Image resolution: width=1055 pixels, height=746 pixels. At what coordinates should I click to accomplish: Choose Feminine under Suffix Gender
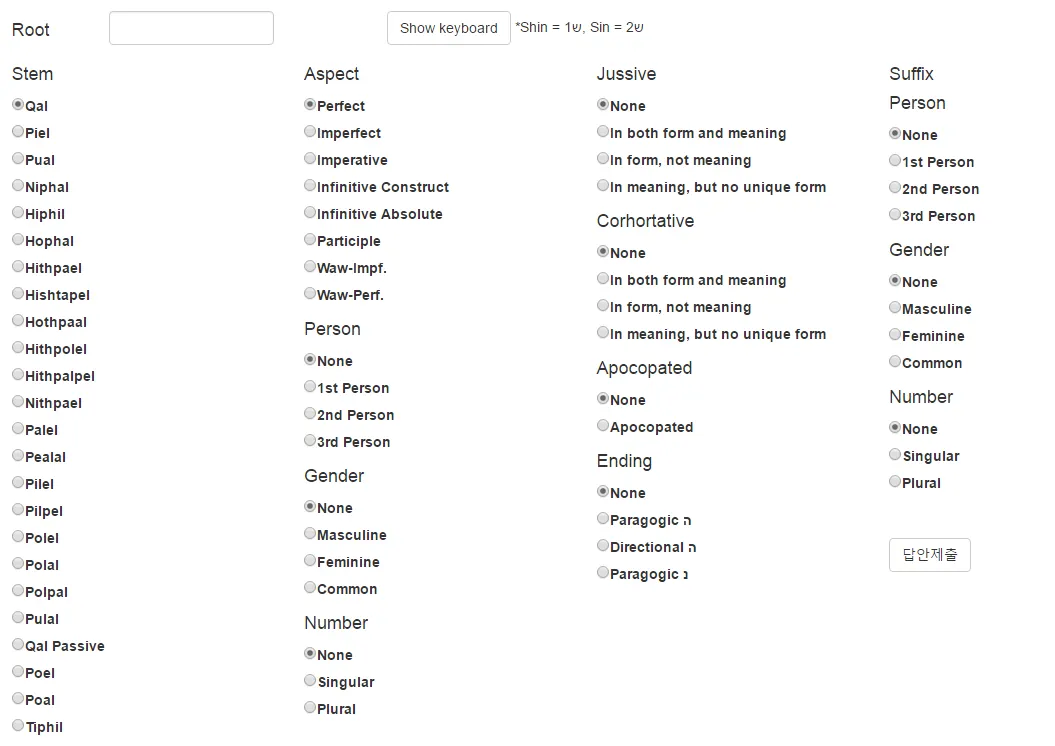(x=895, y=334)
